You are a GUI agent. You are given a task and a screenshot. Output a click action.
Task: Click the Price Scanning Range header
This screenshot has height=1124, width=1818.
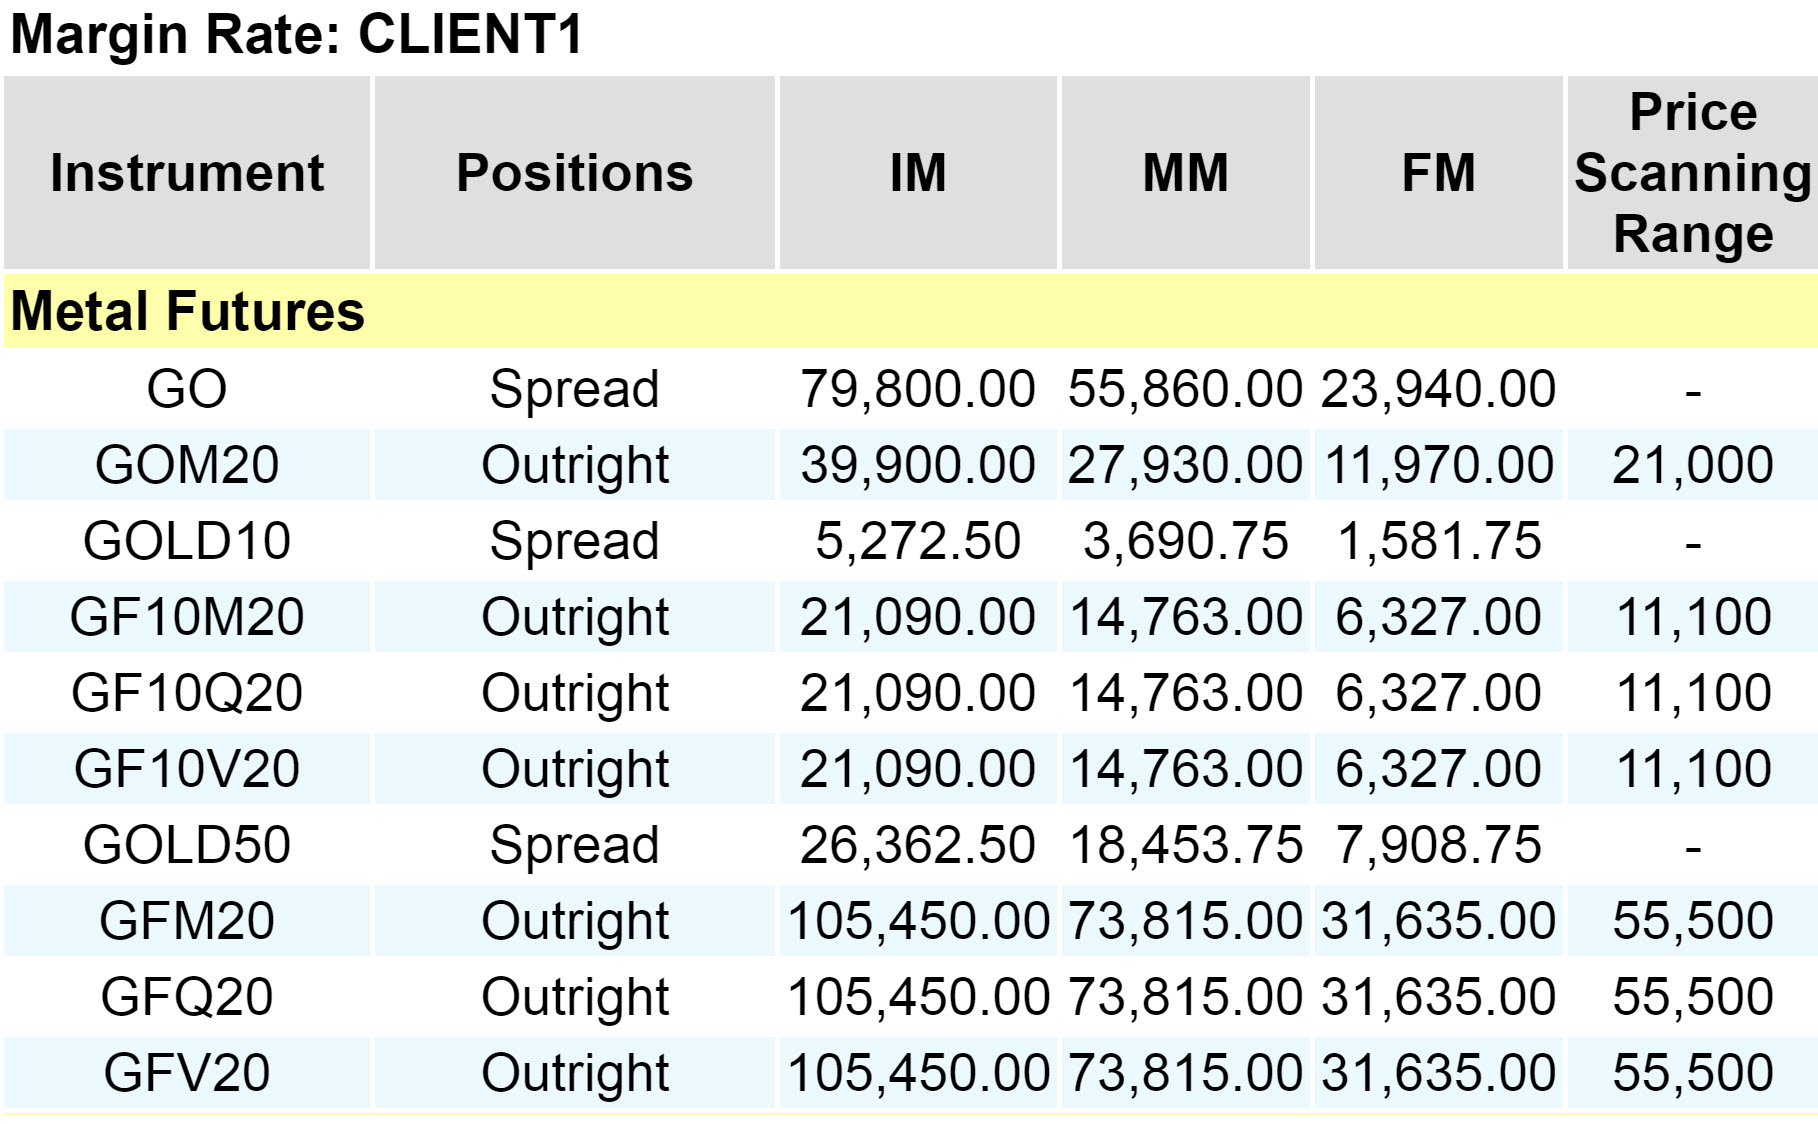pos(1692,173)
